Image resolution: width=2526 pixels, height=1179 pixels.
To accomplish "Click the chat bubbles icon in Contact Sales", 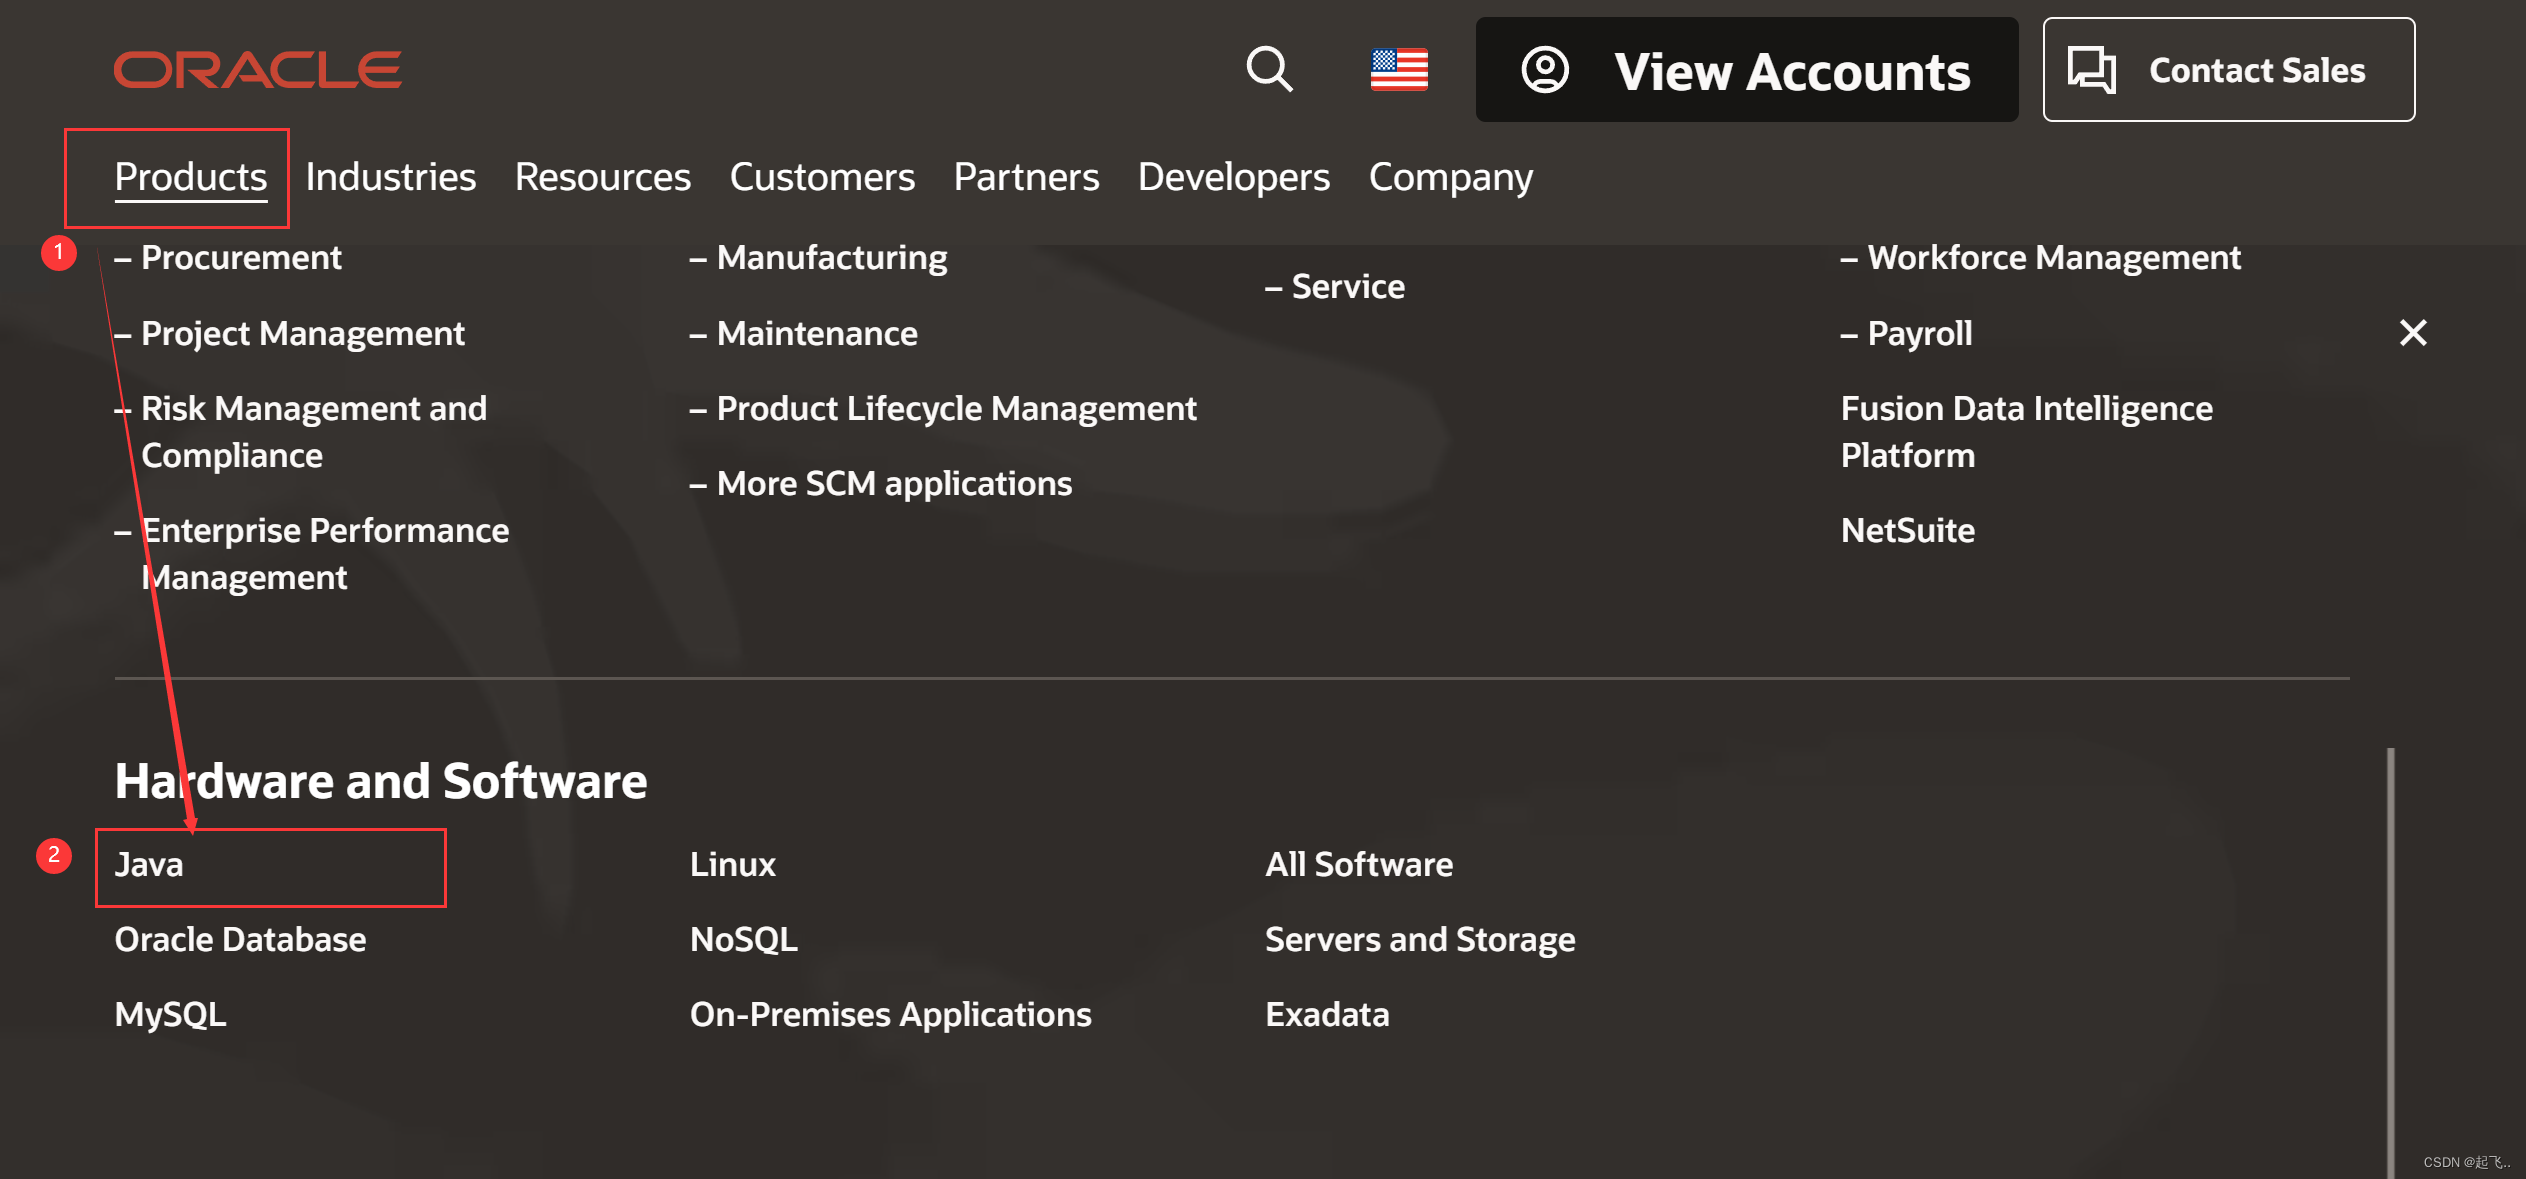I will click(x=2091, y=70).
